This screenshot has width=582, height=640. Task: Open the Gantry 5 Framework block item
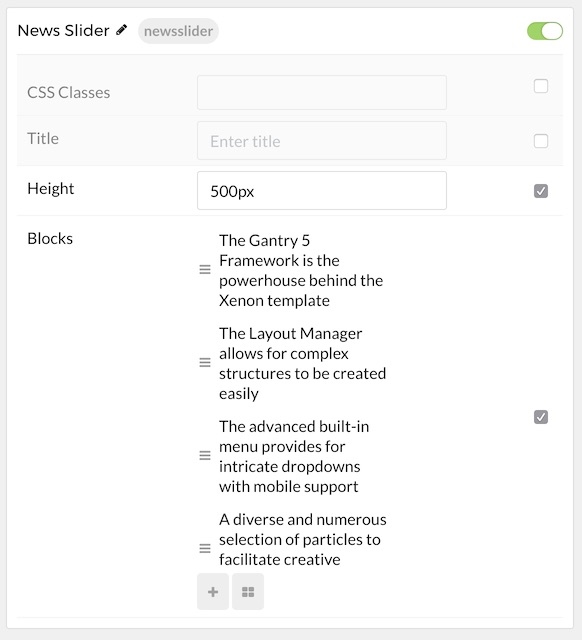pyautogui.click(x=301, y=270)
